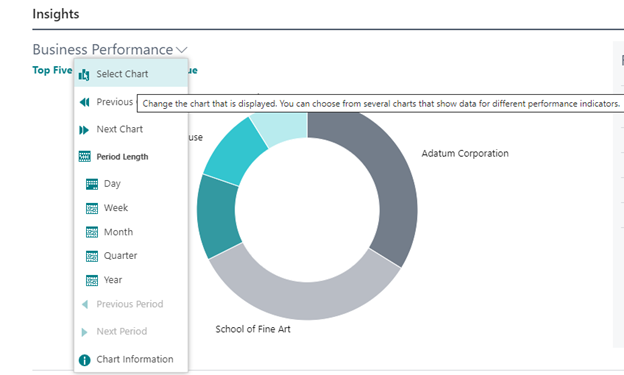Click the Insights section heading
624x375 pixels.
(x=56, y=14)
